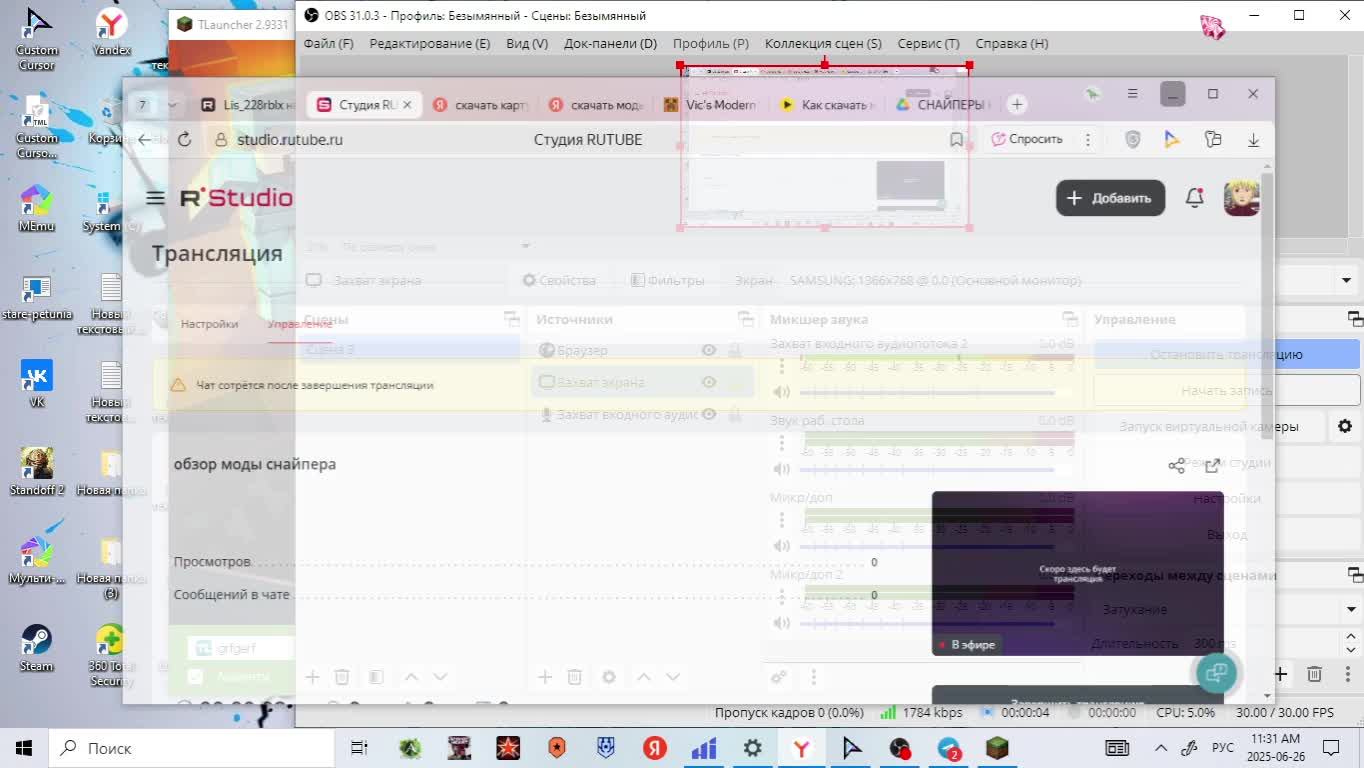Viewport: 1364px width, 768px height.
Task: Open OBS source properties gear in Источники toolbar
Action: click(608, 677)
